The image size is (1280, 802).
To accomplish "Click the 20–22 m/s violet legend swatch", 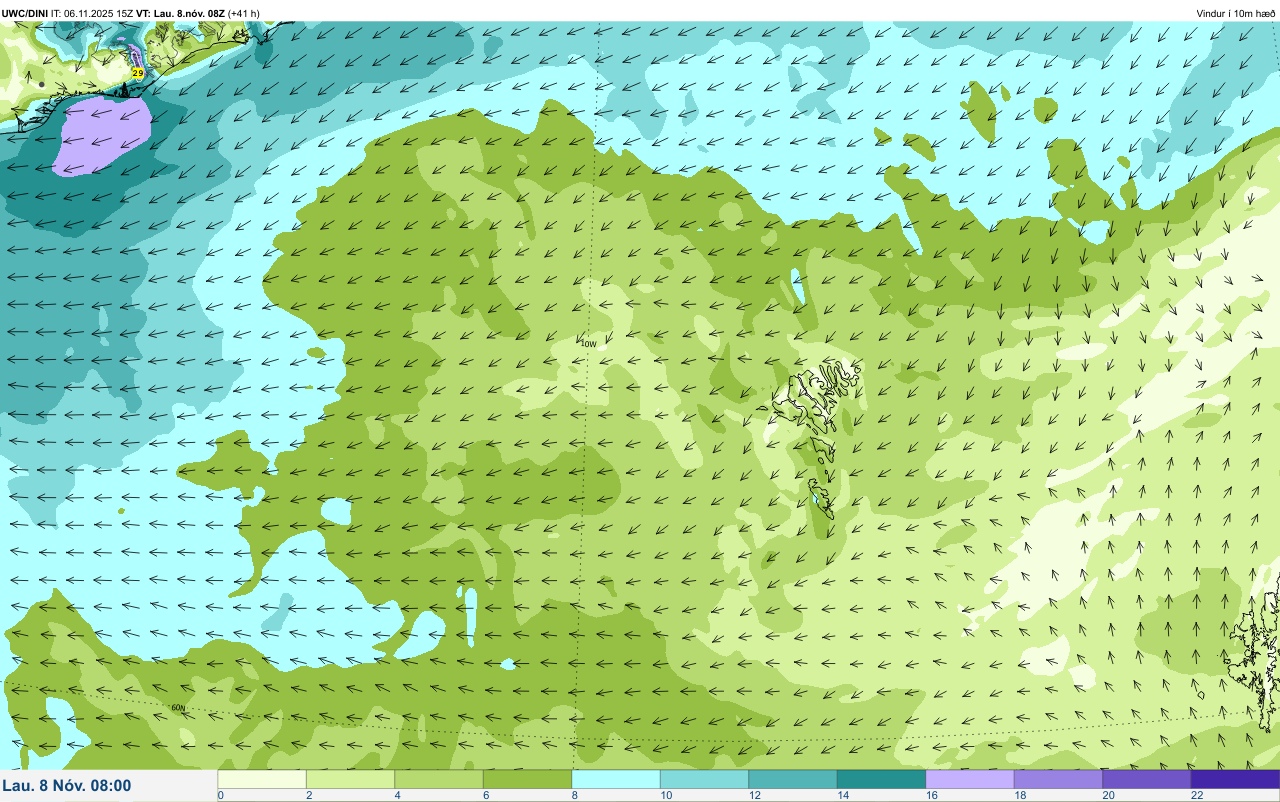I will pyautogui.click(x=1147, y=779).
